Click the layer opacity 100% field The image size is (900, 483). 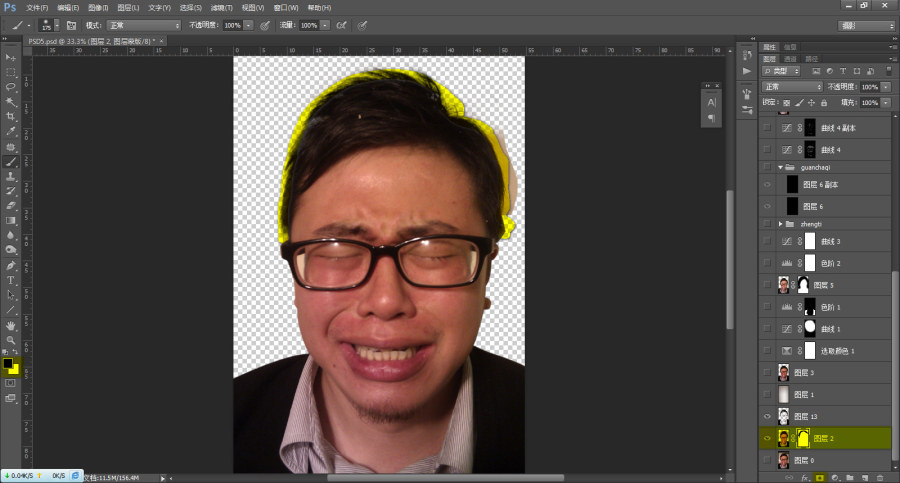point(870,87)
